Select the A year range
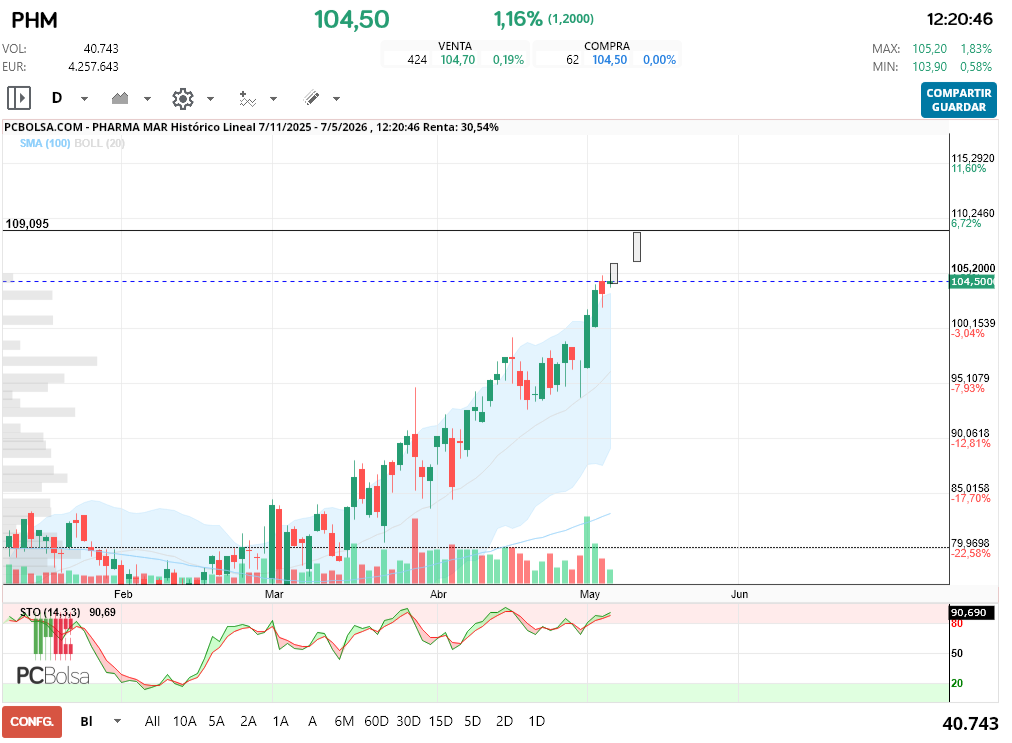Screen dimensions: 1012x743 coord(312,721)
